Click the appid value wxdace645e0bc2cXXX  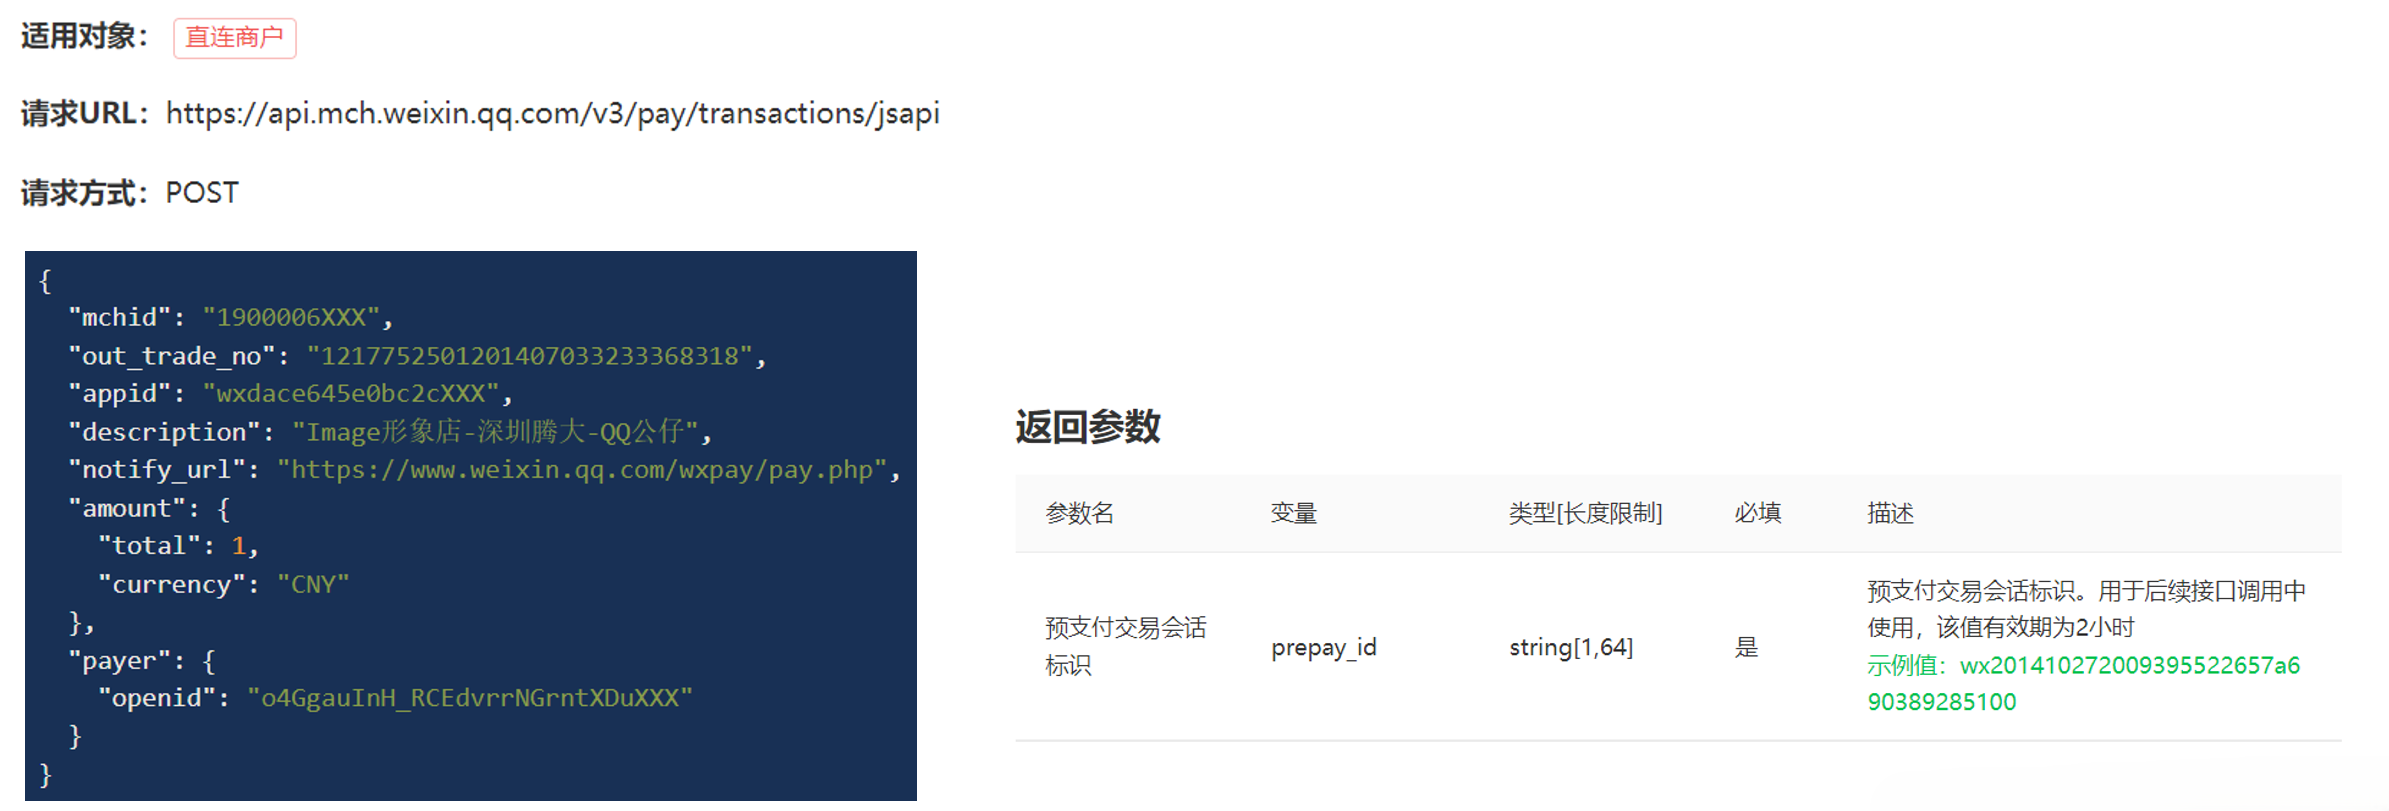[350, 394]
